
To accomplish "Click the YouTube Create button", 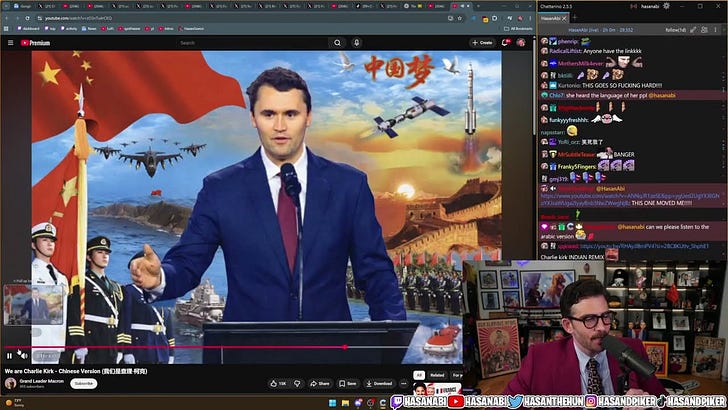I will (482, 43).
